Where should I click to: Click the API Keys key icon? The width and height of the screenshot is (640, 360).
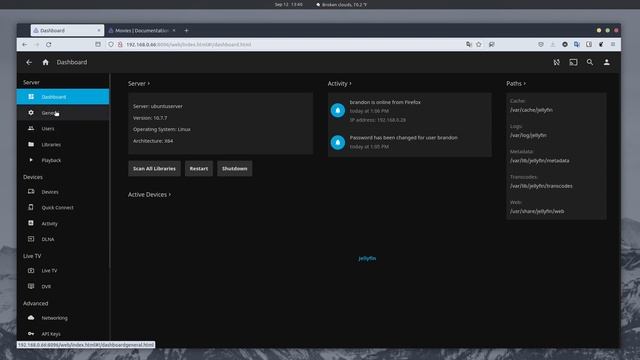pyautogui.click(x=31, y=333)
